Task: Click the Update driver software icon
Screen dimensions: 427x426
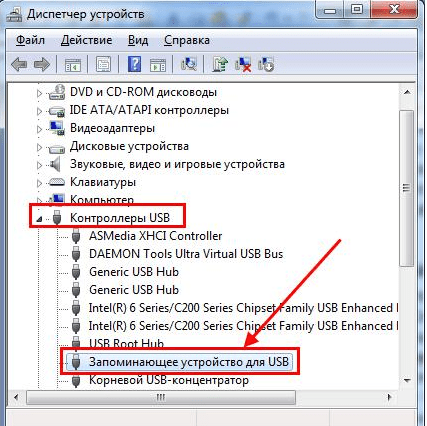Action: [220, 64]
